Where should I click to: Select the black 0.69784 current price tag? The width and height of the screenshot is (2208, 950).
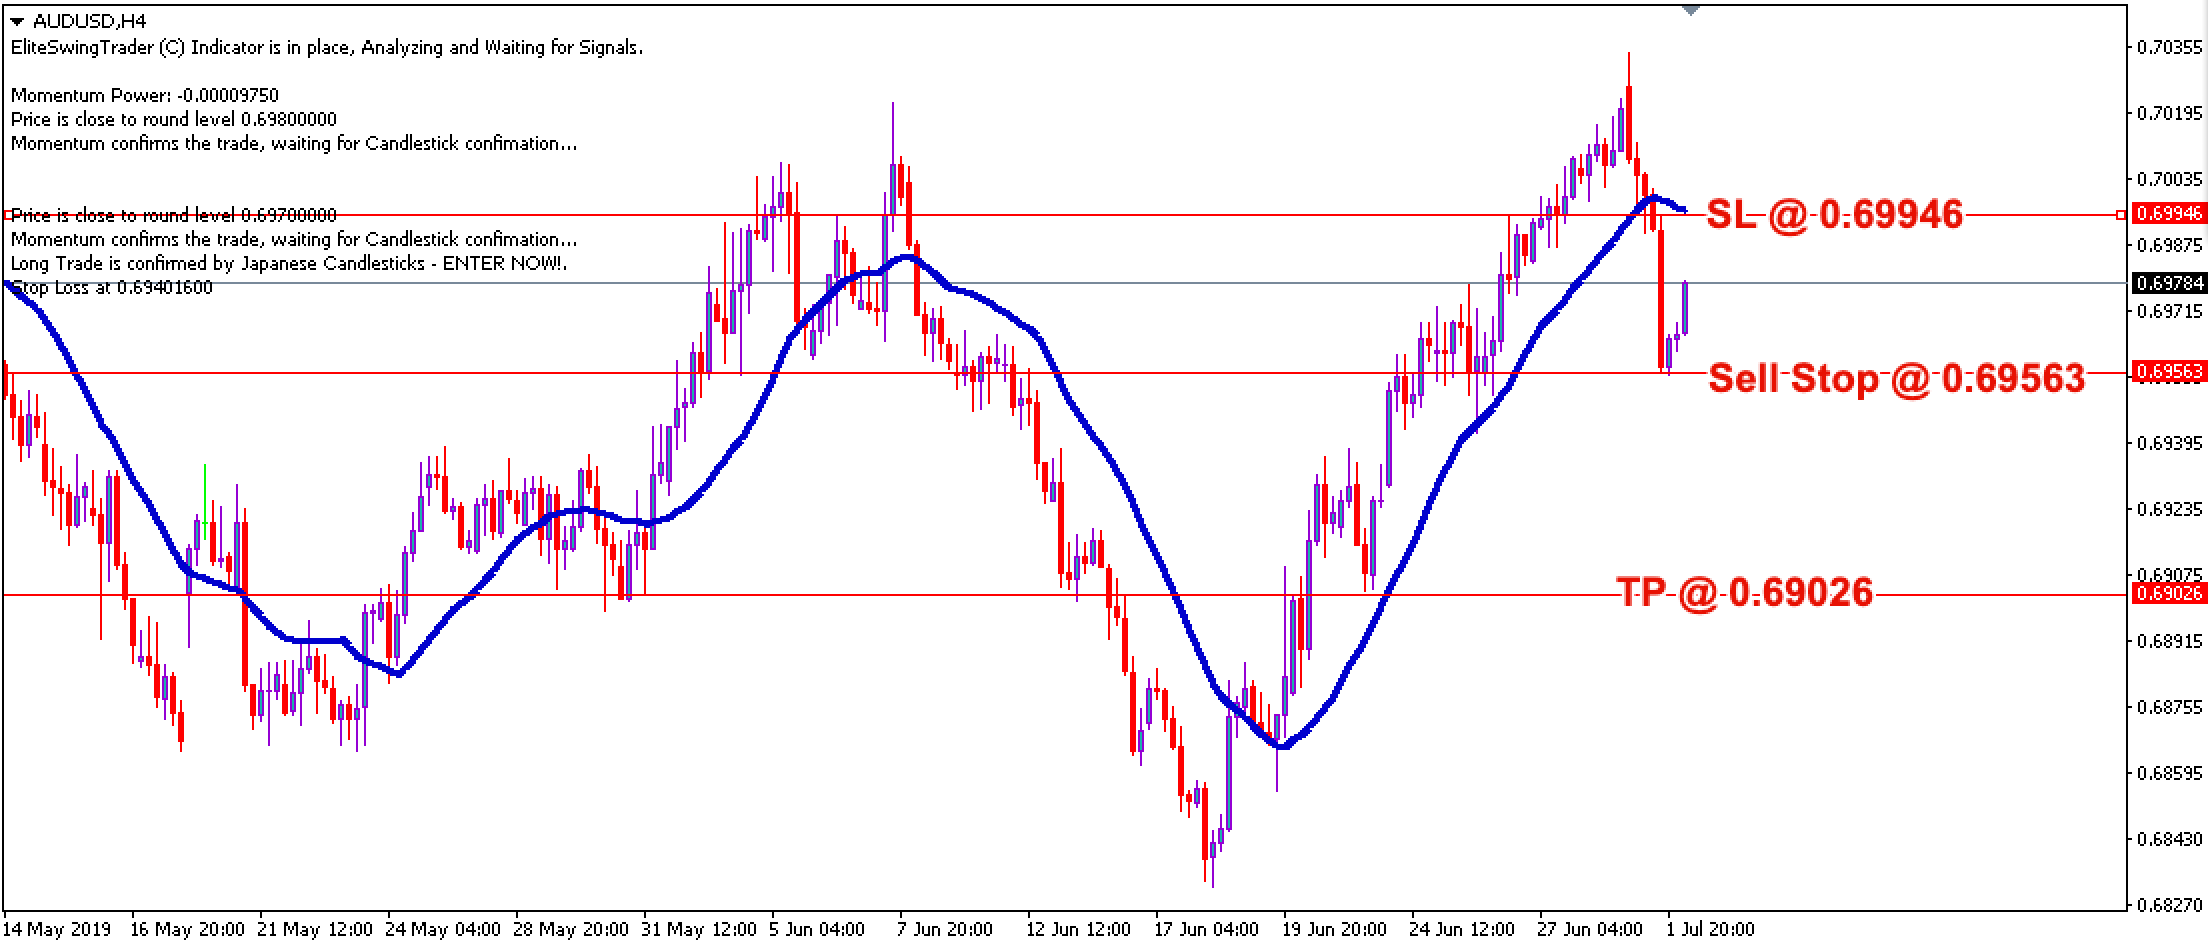click(x=2168, y=284)
